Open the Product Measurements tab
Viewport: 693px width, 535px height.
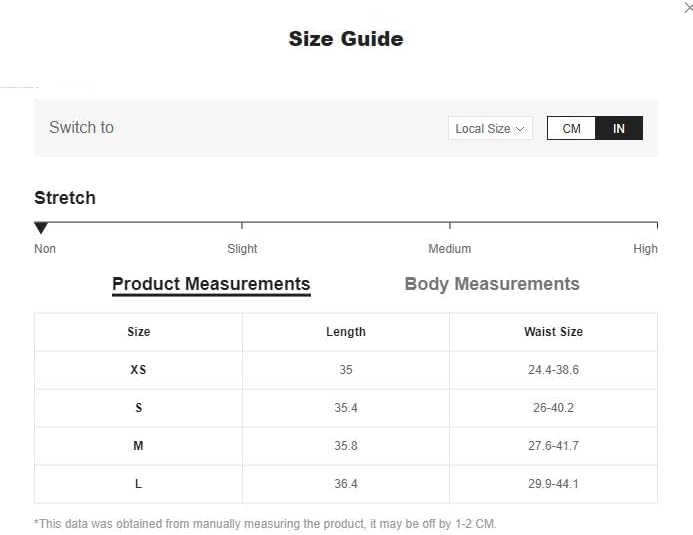[211, 284]
